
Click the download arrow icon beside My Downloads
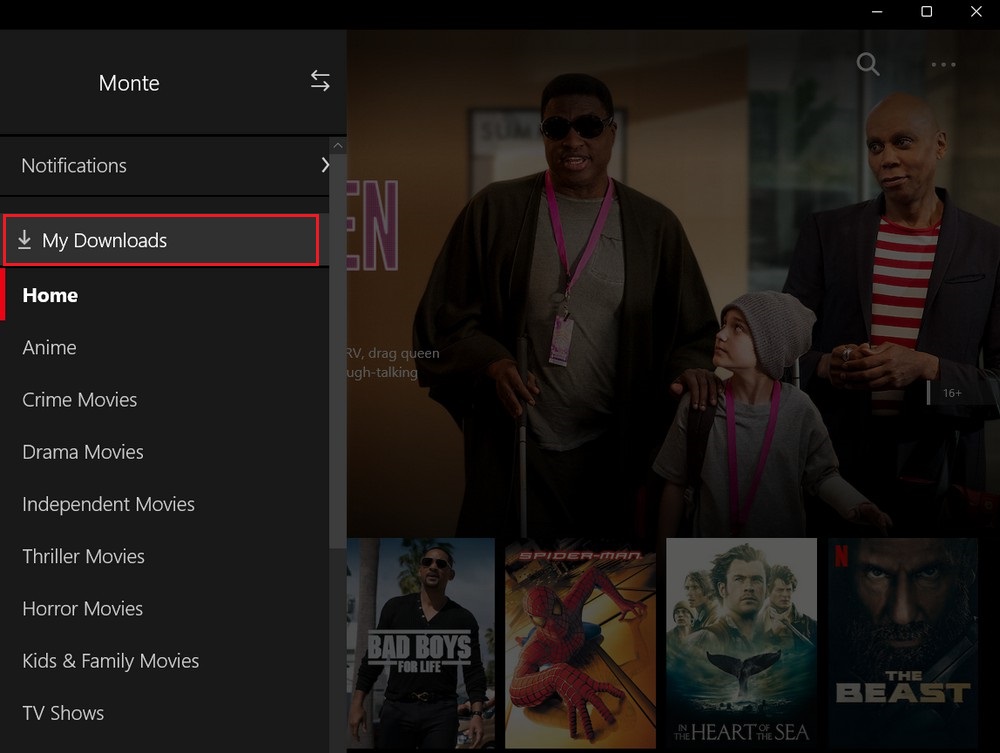point(24,240)
